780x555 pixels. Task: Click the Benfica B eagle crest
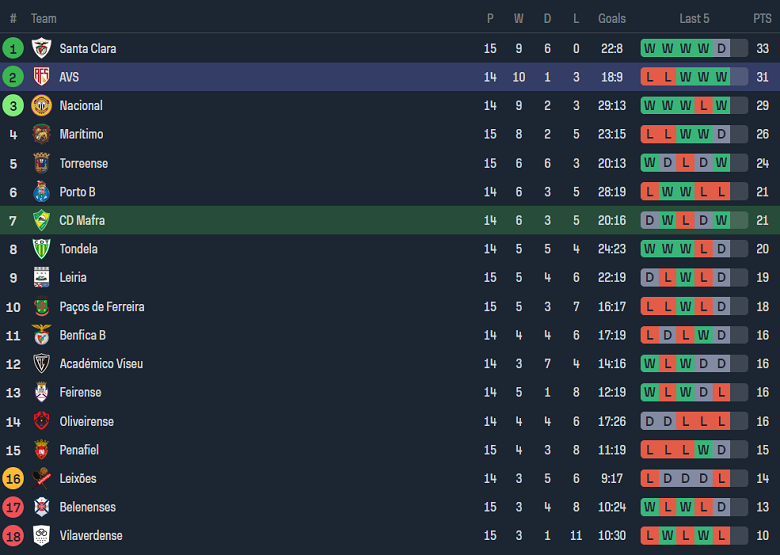pyautogui.click(x=41, y=335)
